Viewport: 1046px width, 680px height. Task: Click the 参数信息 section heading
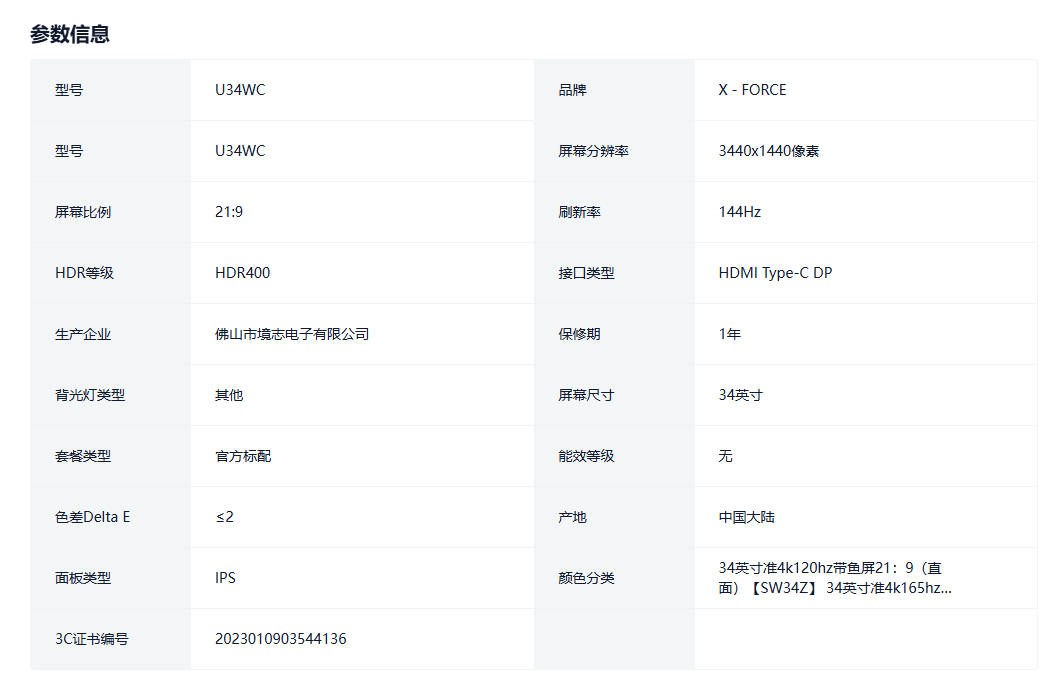[x=70, y=34]
